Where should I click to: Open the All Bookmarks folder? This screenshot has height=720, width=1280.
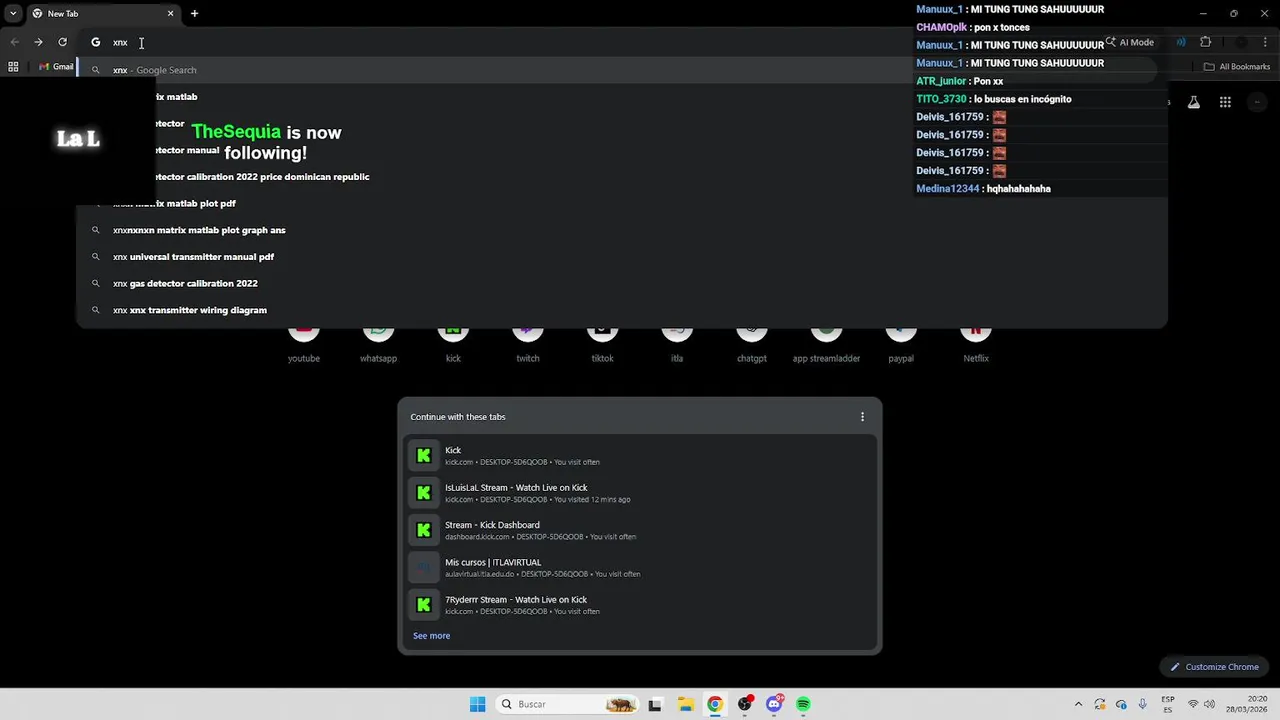1237,67
